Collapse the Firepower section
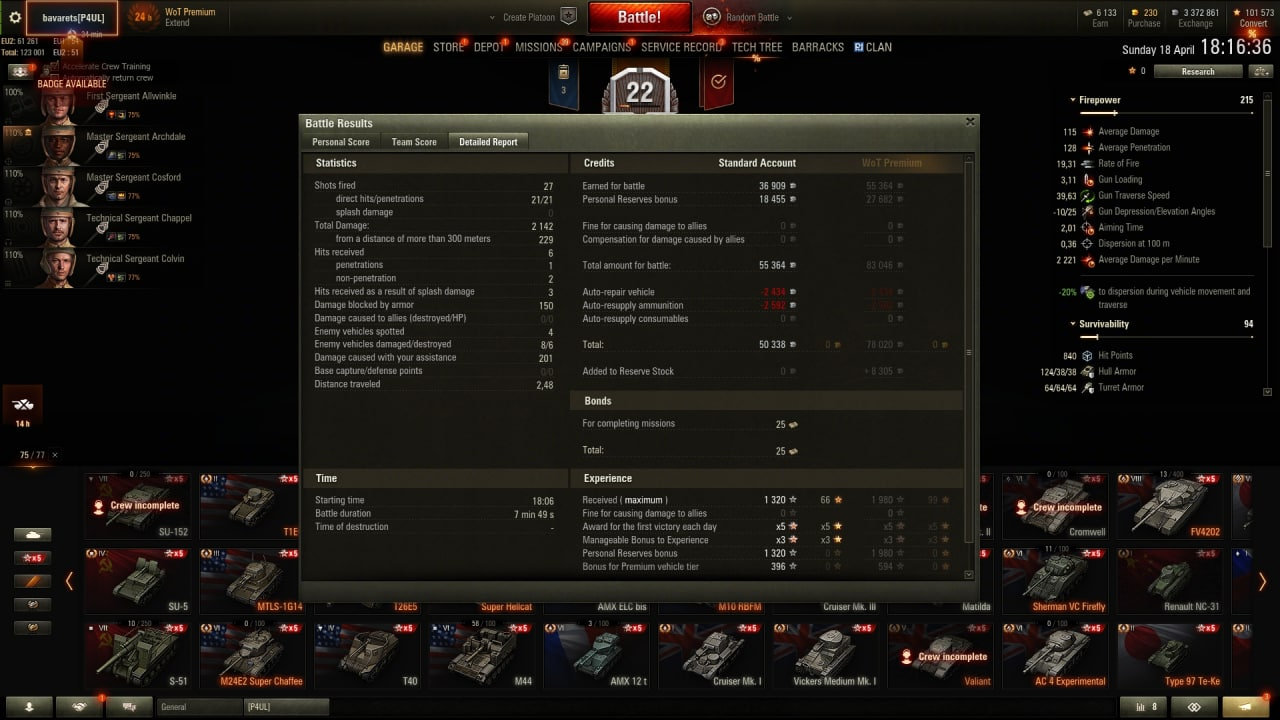Image resolution: width=1280 pixels, height=720 pixels. pyautogui.click(x=1073, y=100)
